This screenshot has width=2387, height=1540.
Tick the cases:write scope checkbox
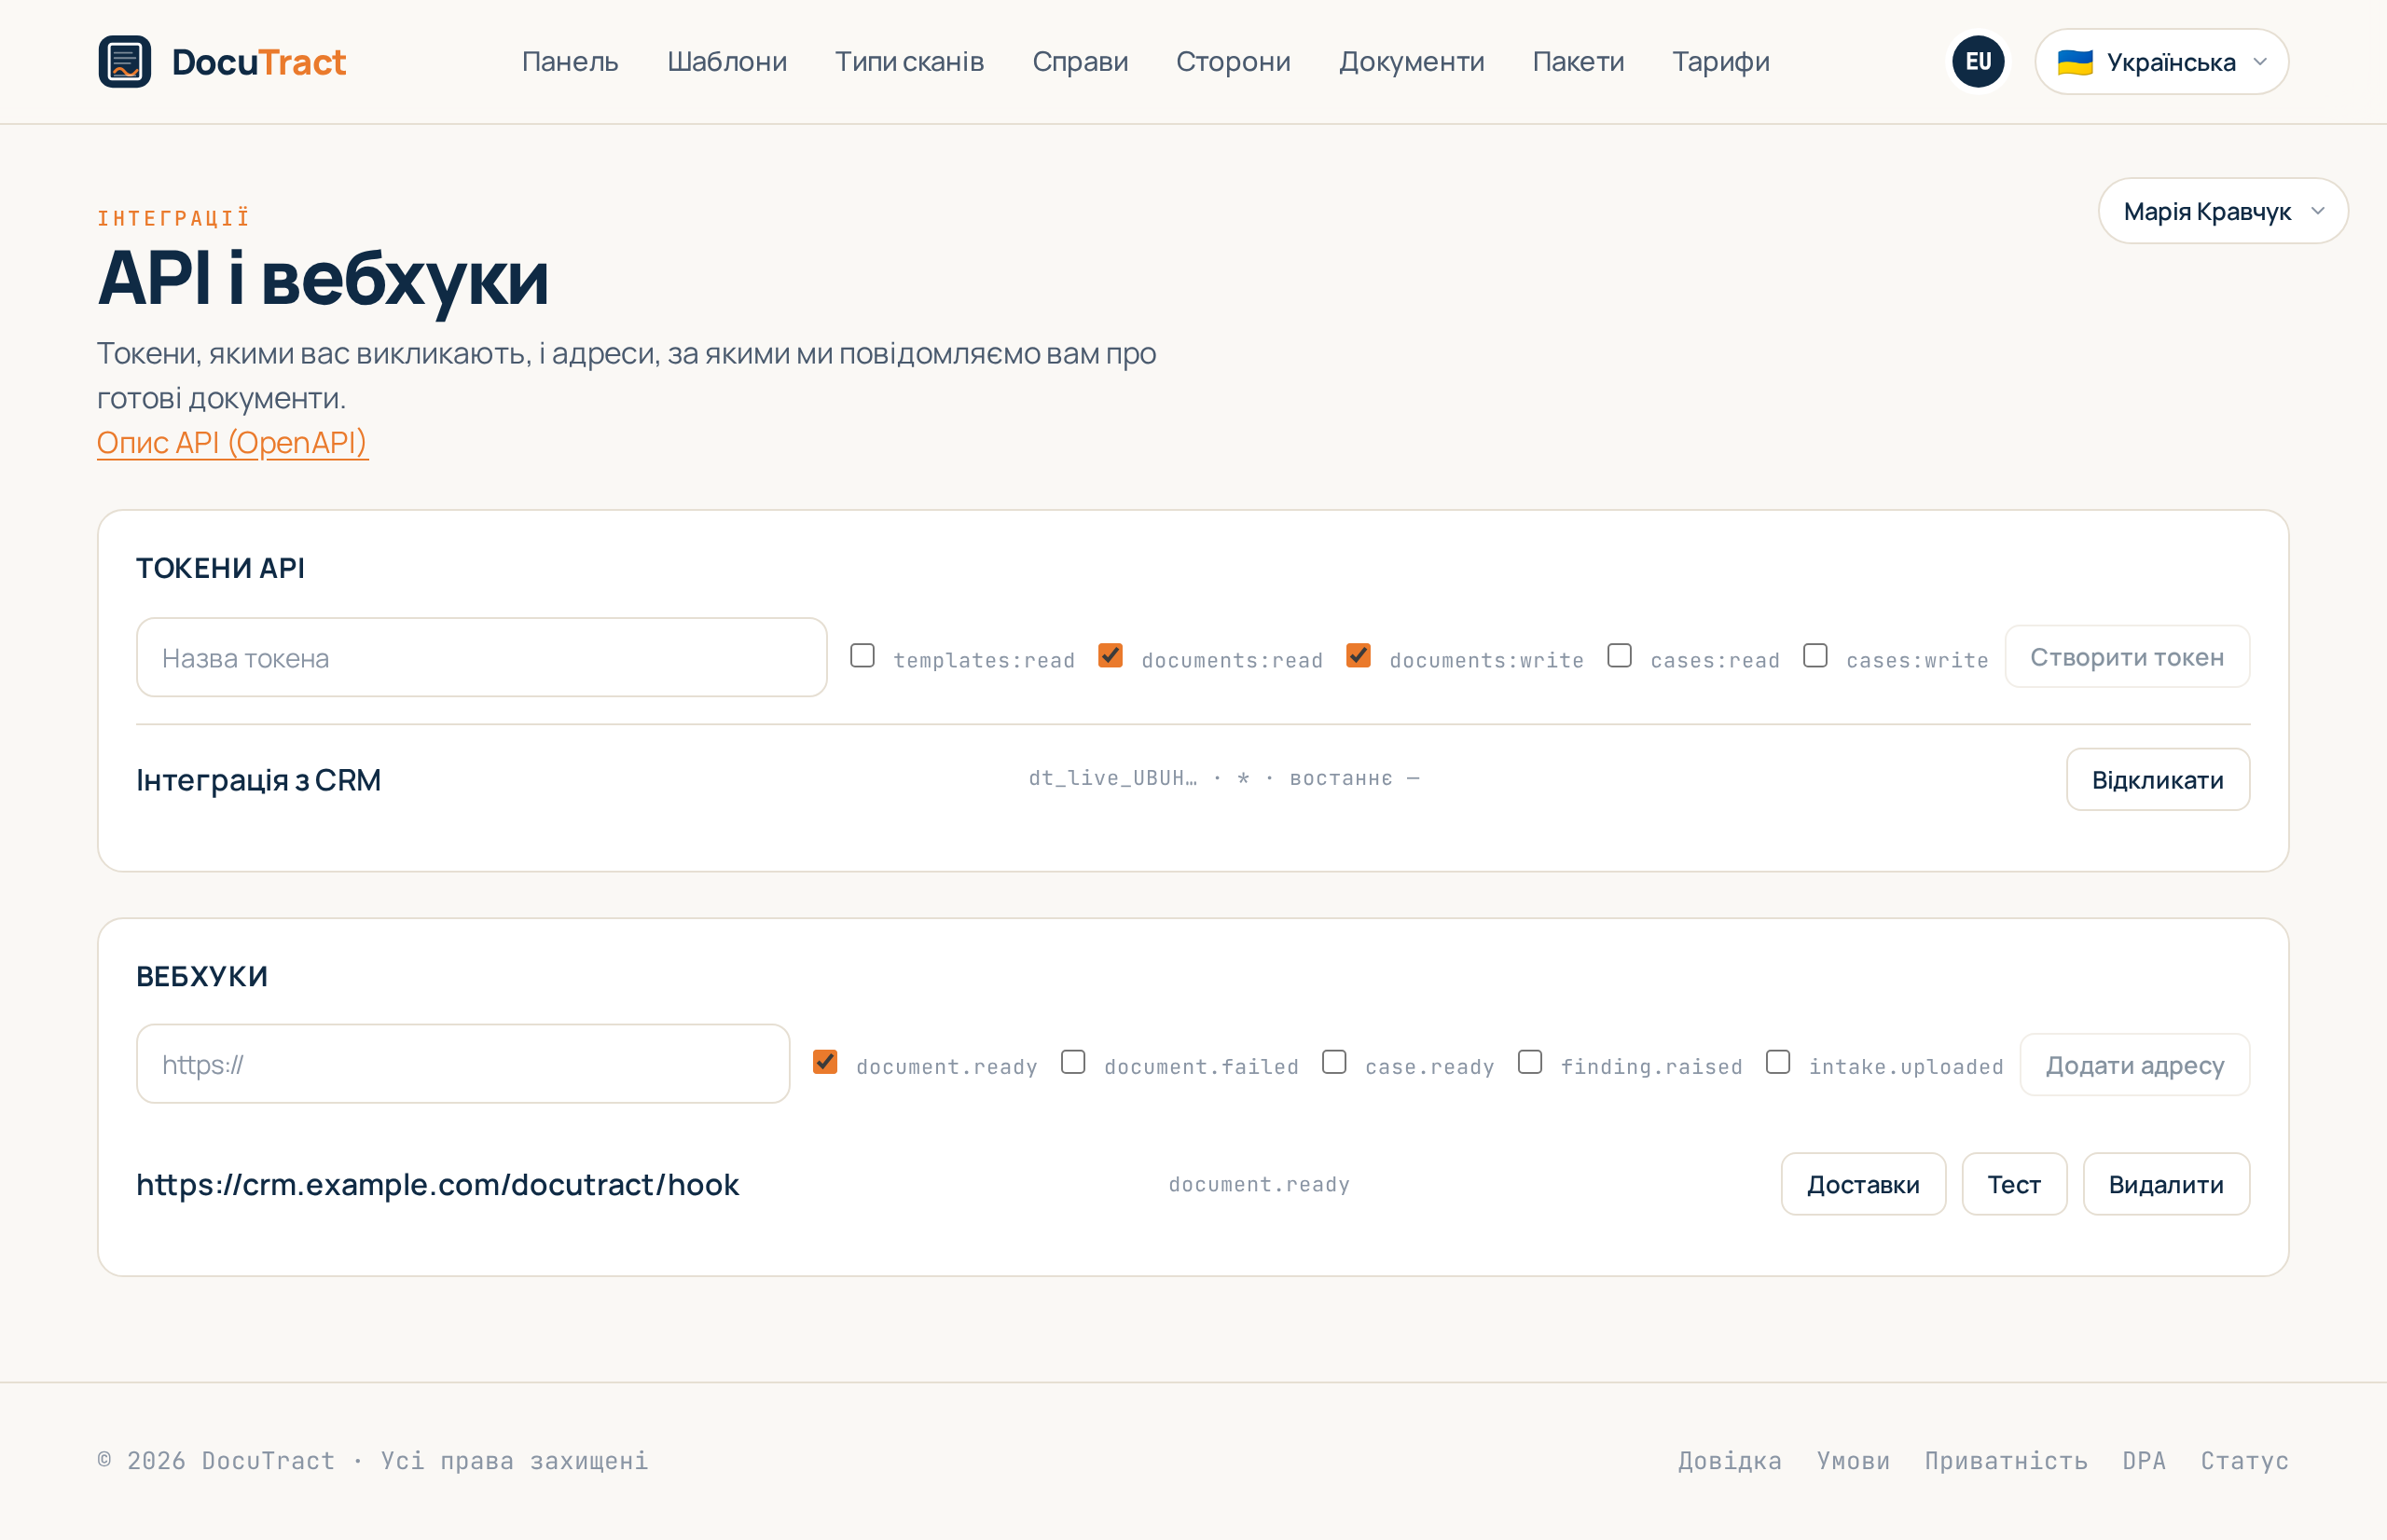coord(1815,656)
